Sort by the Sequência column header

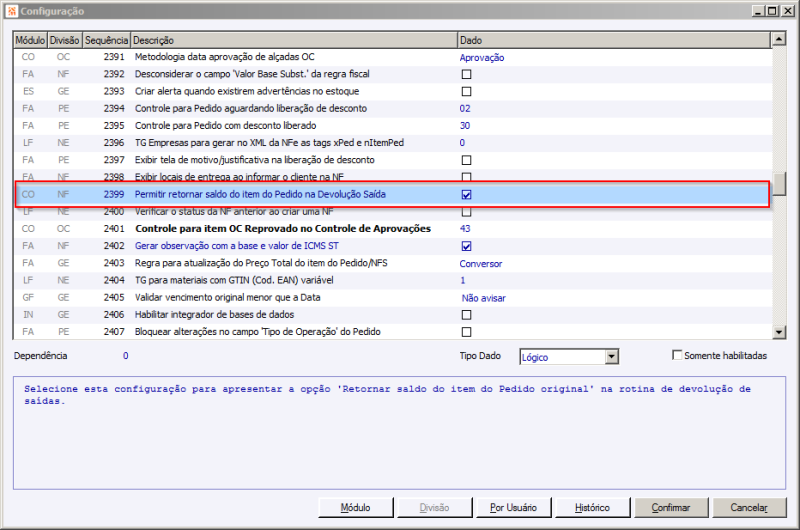click(x=106, y=40)
